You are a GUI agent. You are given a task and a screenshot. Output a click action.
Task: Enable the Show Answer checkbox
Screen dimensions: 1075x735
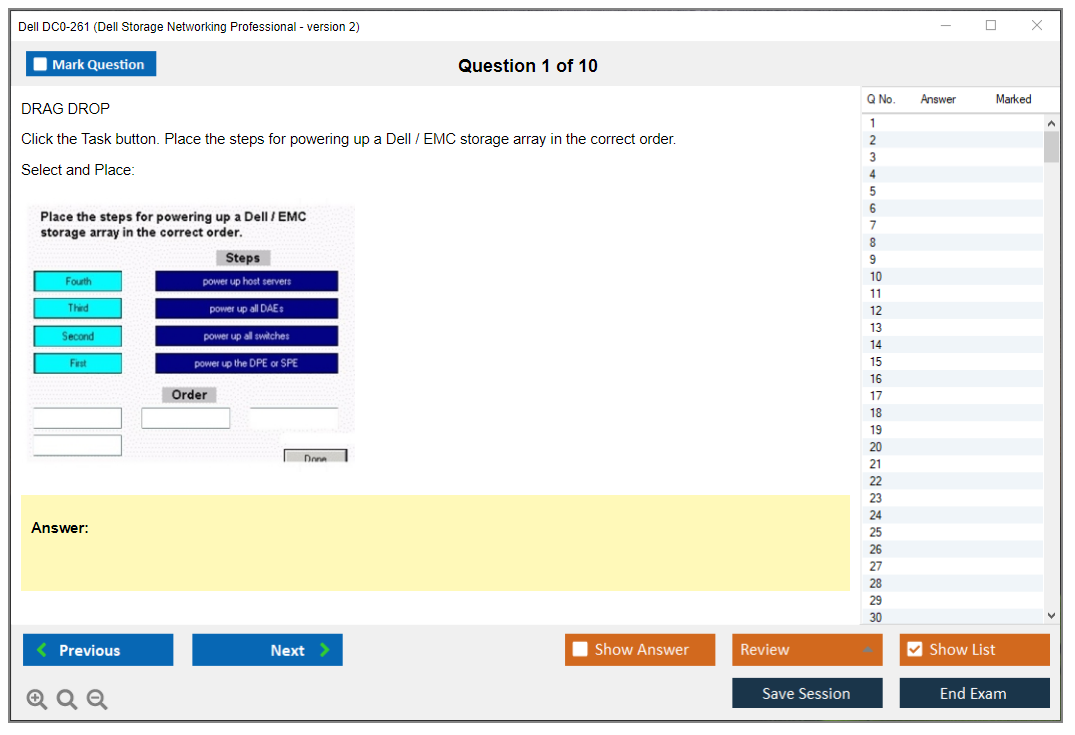point(580,650)
